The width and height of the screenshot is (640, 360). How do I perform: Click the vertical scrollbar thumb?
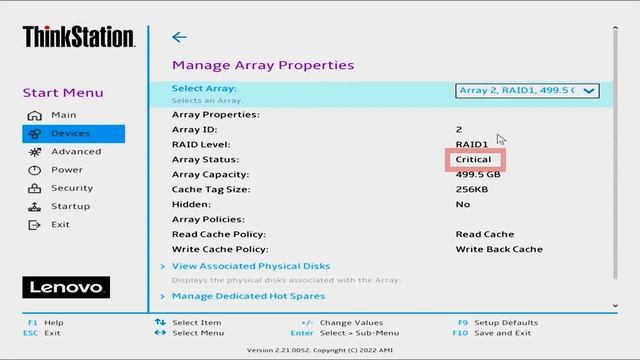tap(615, 155)
